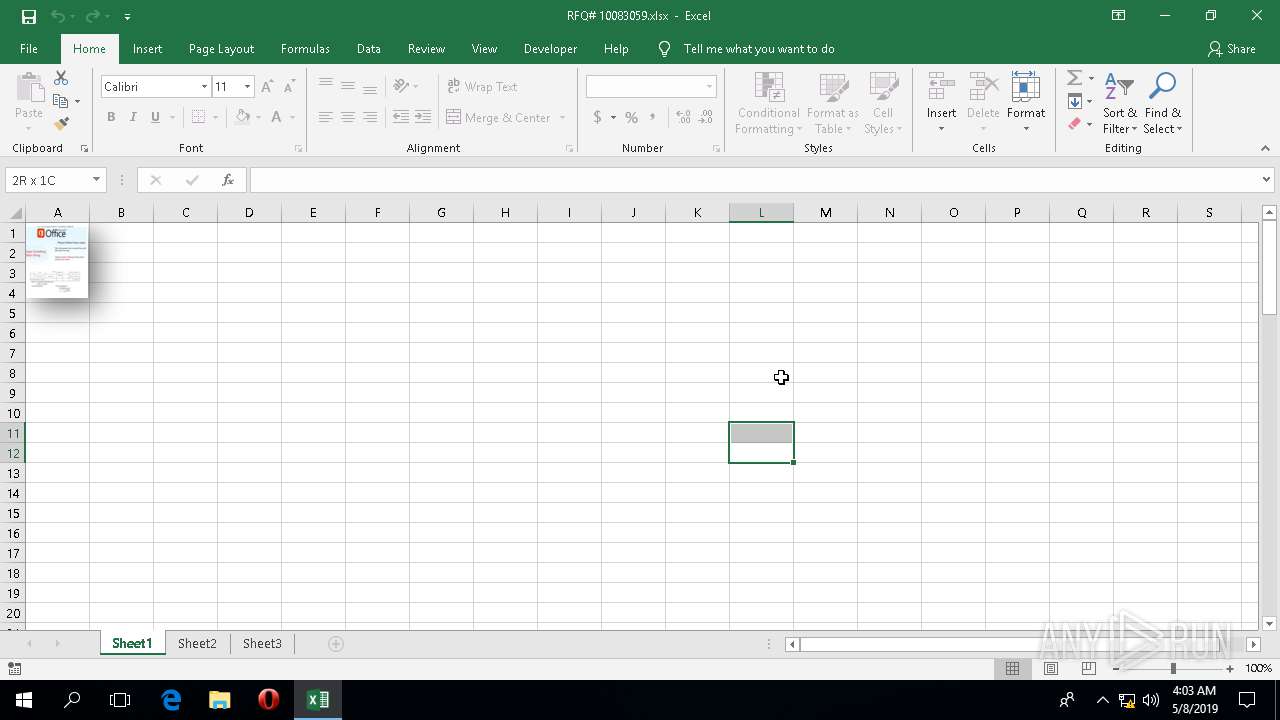This screenshot has height=720, width=1280.
Task: Click the Borders icon
Action: [x=198, y=117]
